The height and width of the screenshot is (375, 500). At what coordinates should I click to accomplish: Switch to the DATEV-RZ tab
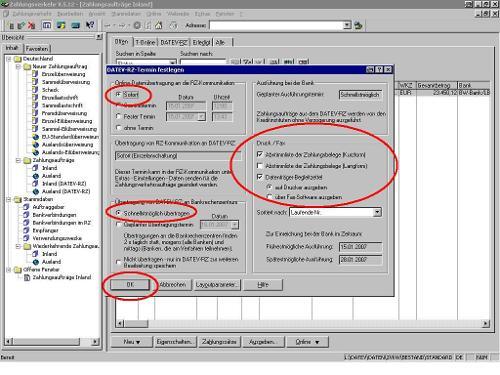click(174, 42)
